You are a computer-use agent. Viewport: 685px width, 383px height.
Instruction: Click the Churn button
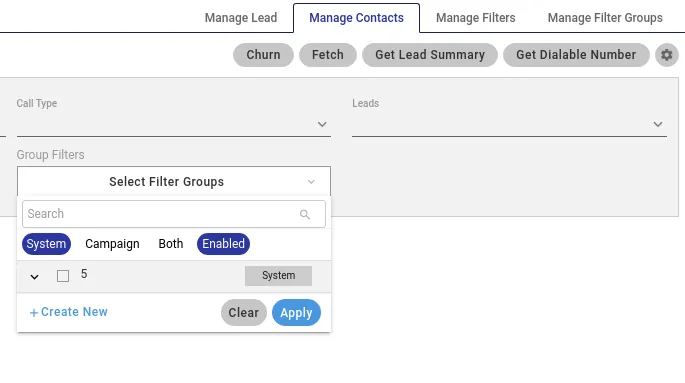[x=263, y=55]
